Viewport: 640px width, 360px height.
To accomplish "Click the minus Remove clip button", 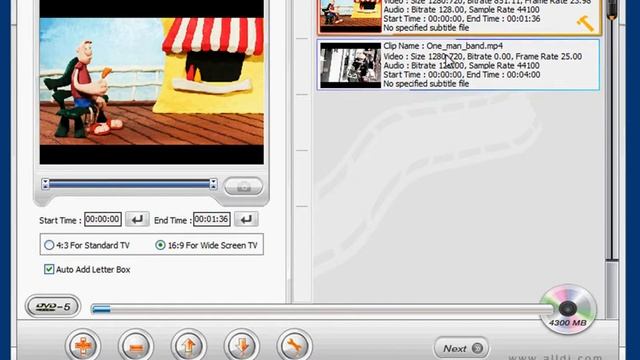I will [x=136, y=346].
